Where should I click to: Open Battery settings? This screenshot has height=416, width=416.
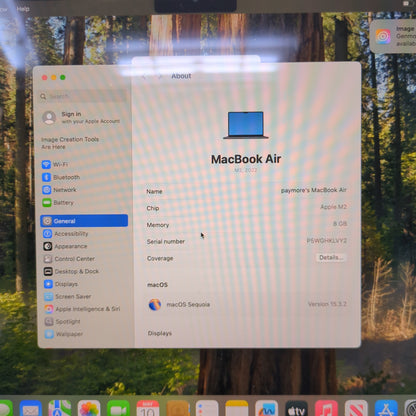point(58,202)
